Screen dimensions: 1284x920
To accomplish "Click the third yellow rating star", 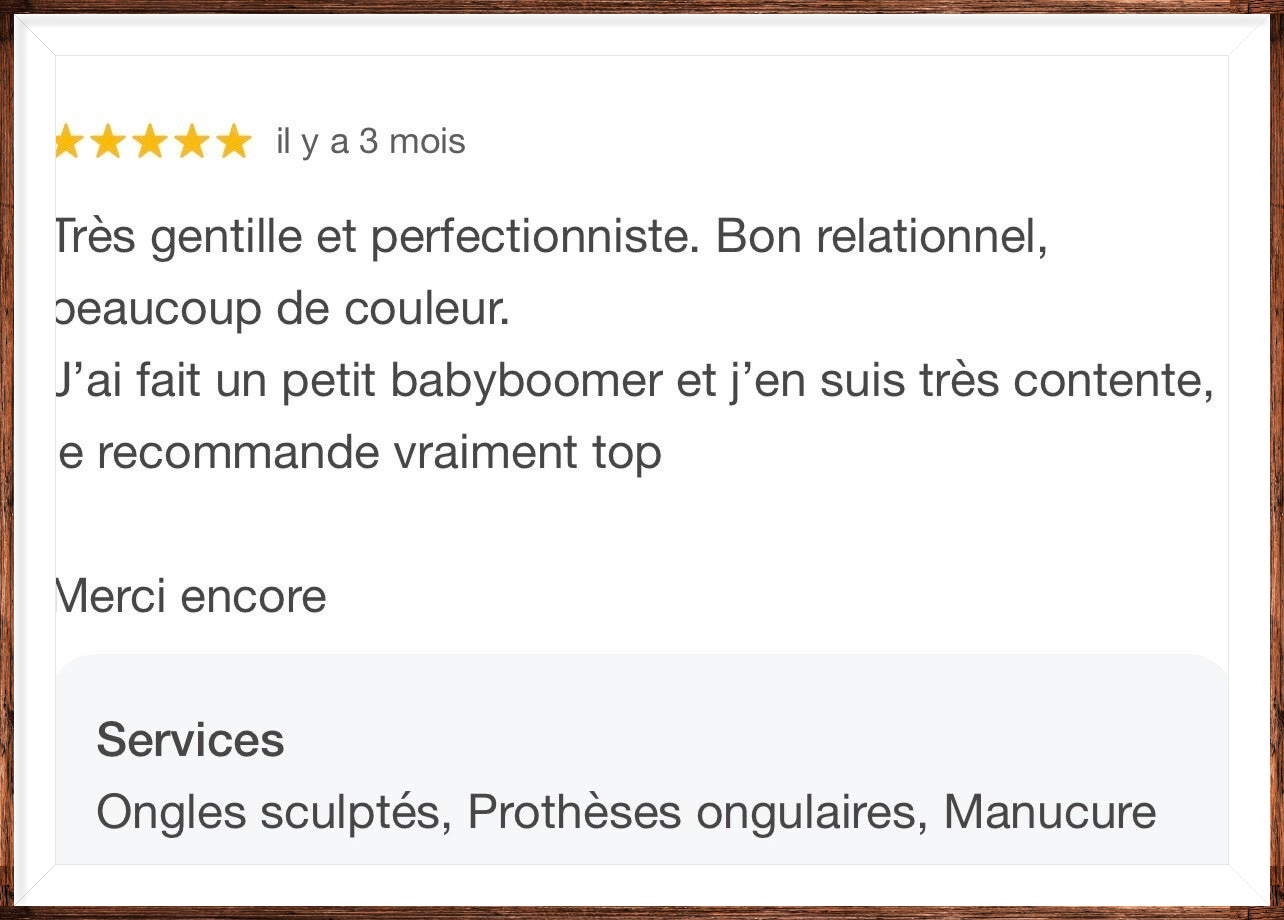I will (149, 142).
